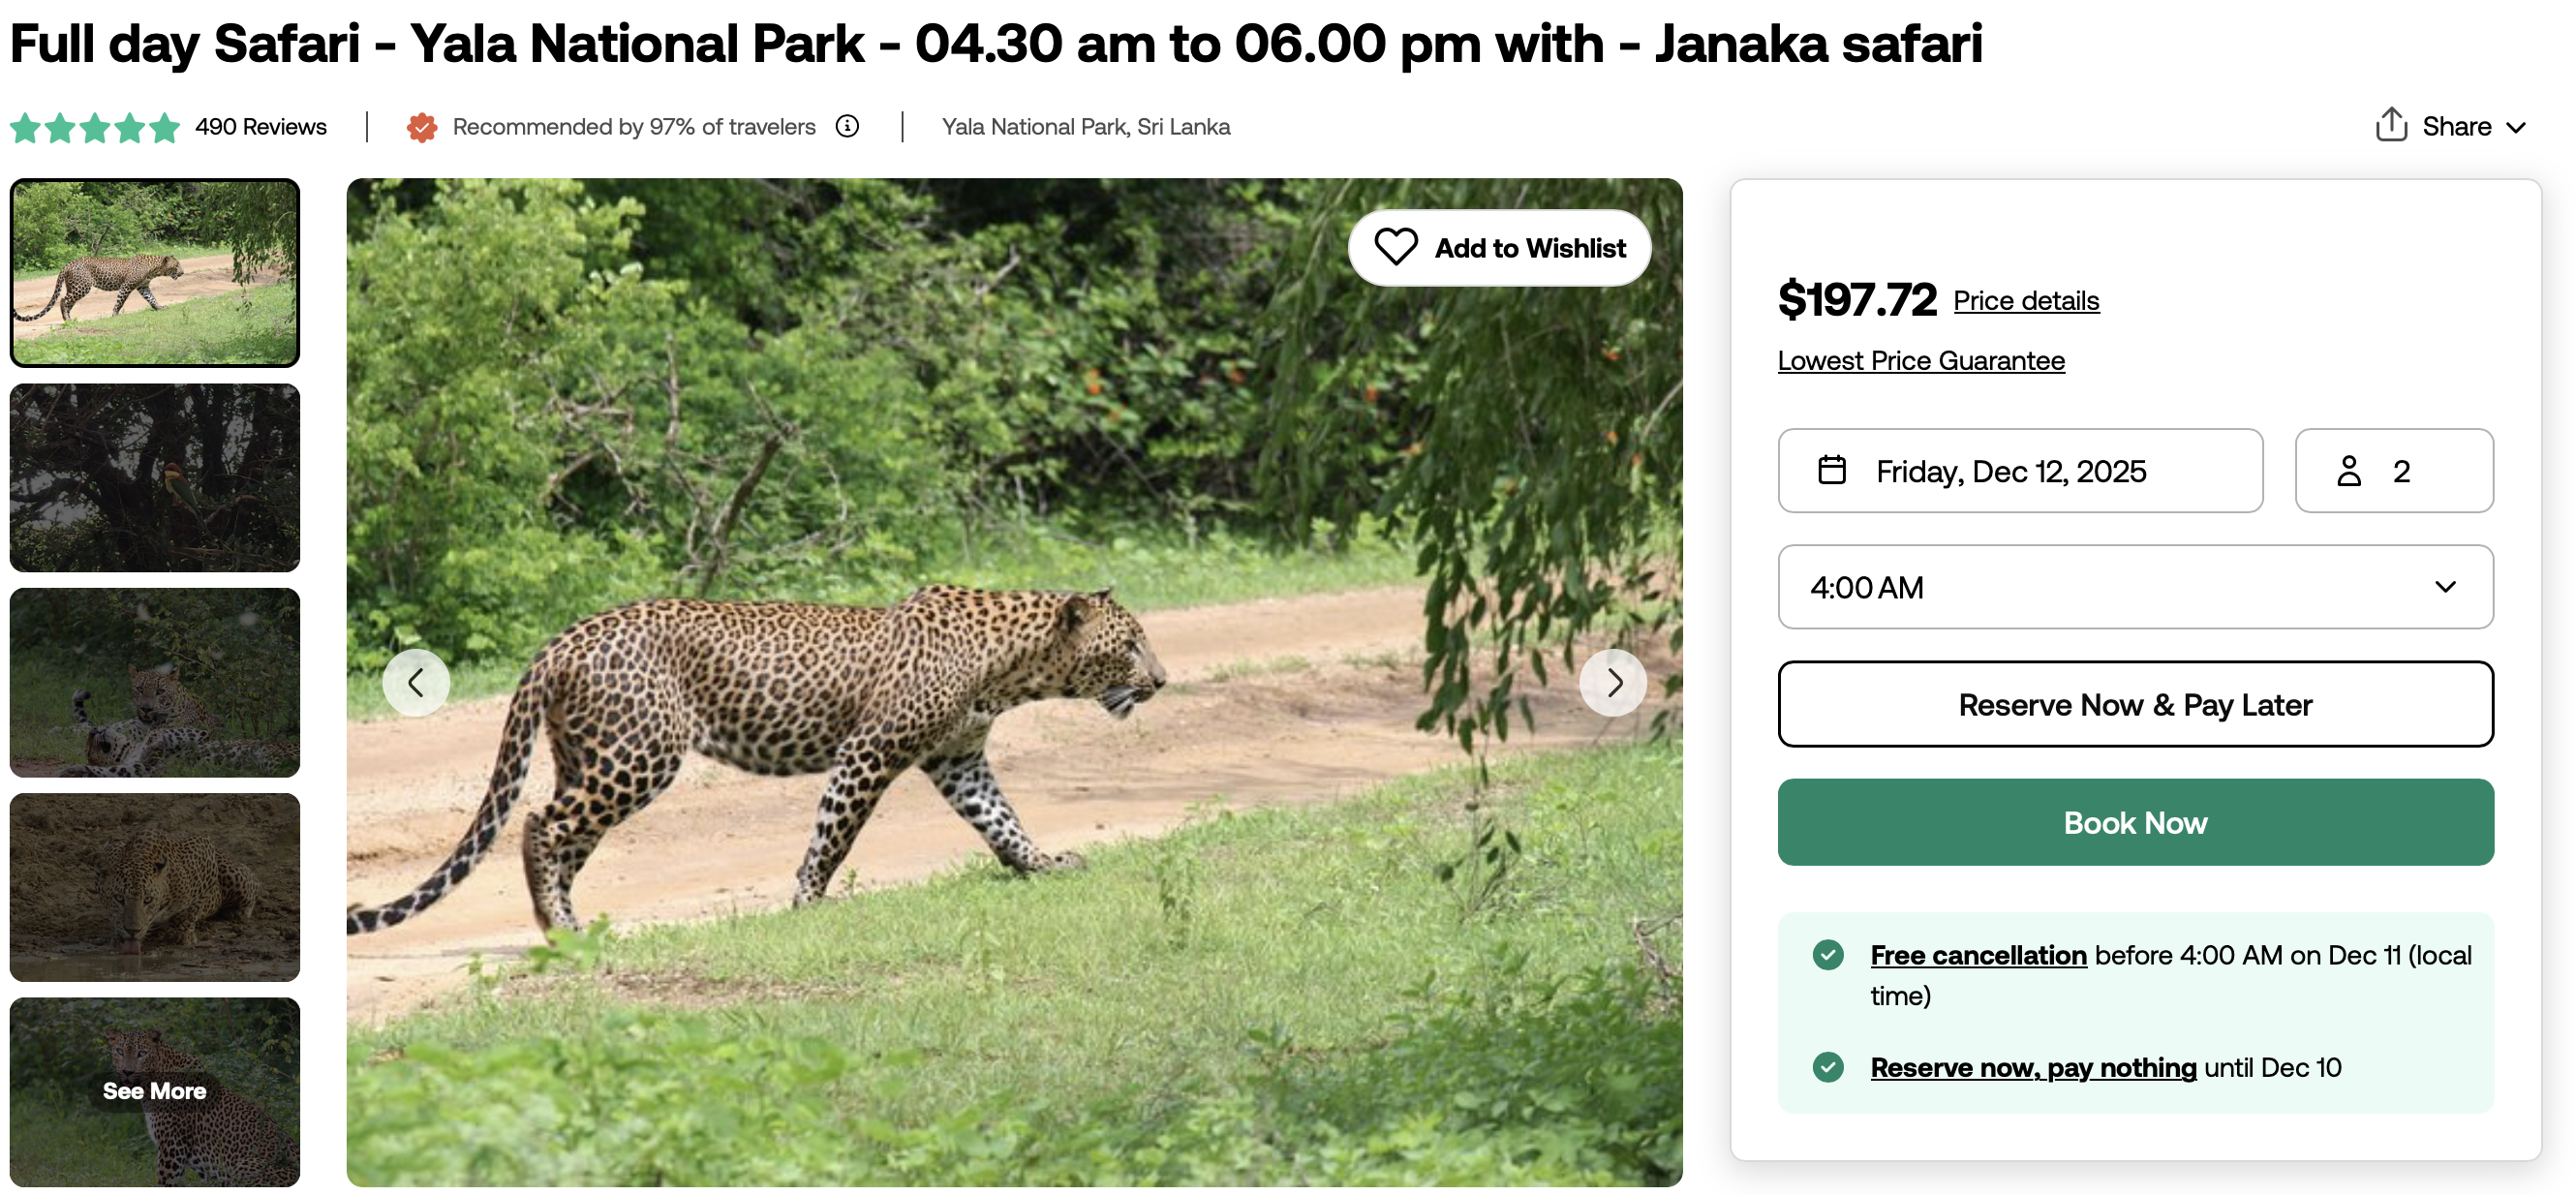
Task: Open the Free cancellation link
Action: tap(1978, 955)
